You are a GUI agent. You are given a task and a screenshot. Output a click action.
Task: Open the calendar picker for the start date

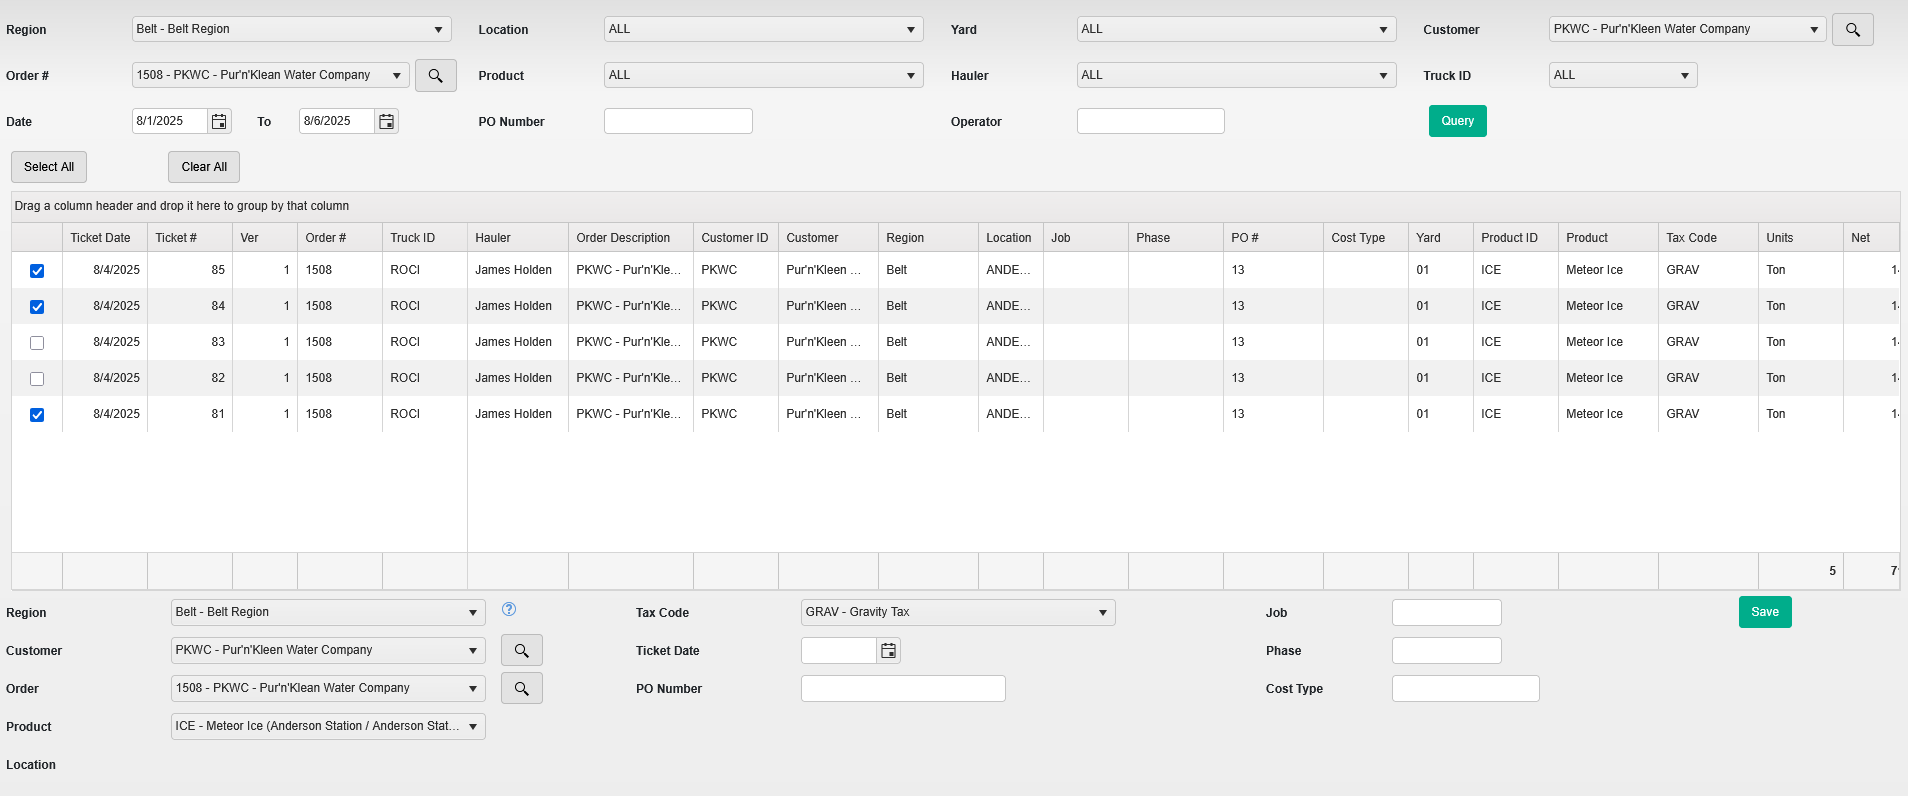click(219, 122)
